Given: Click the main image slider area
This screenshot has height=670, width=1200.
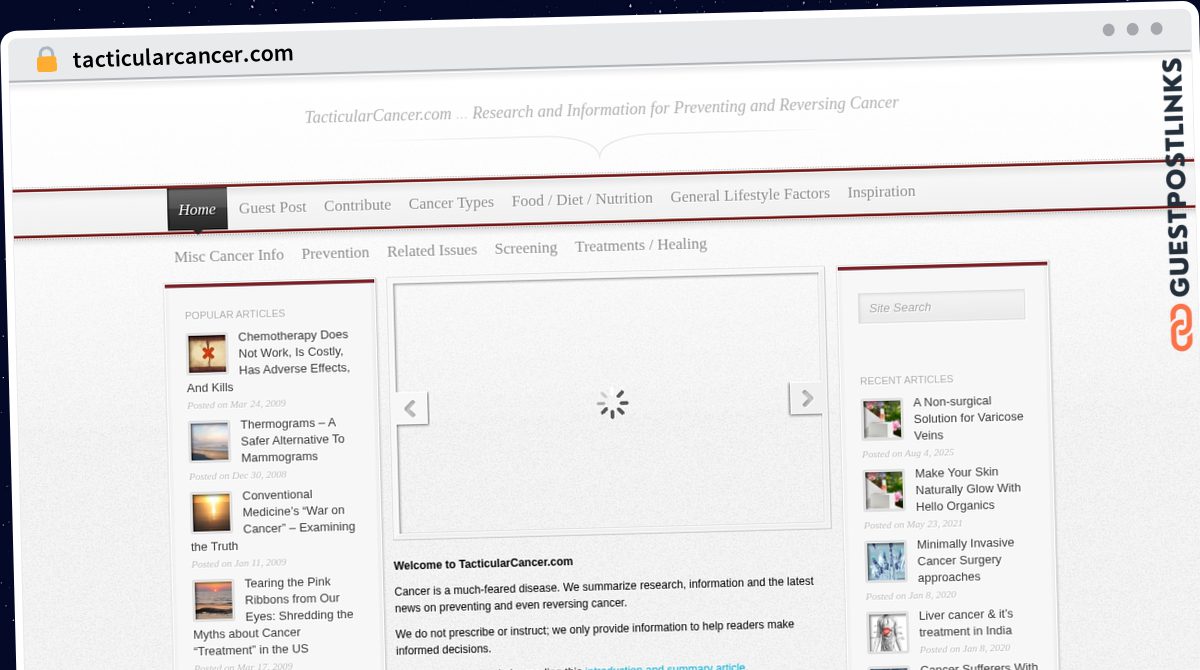Looking at the screenshot, I should pos(611,403).
